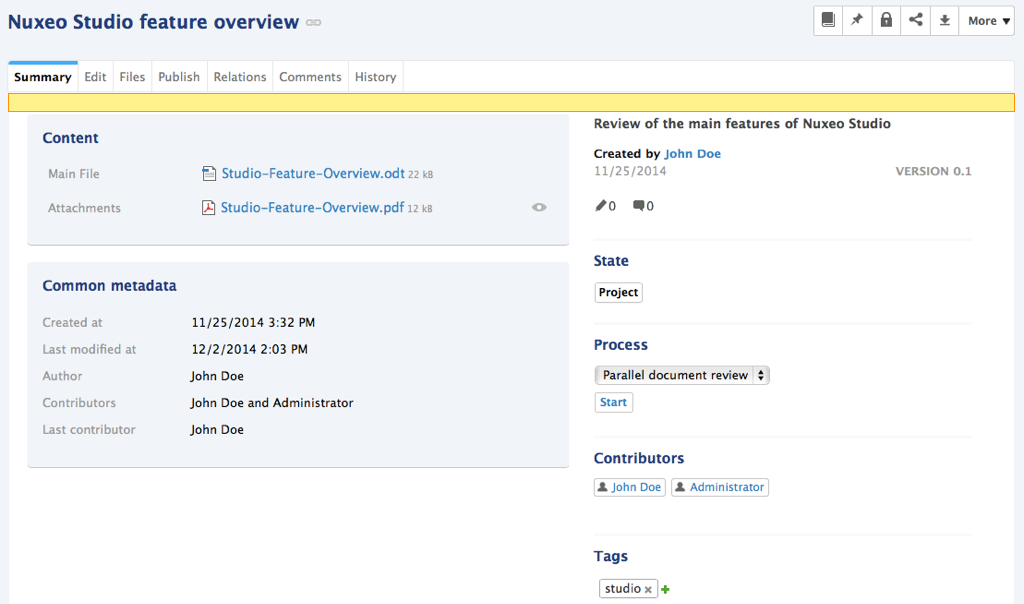
Task: Click the pencil edits count icon
Action: [x=601, y=206]
